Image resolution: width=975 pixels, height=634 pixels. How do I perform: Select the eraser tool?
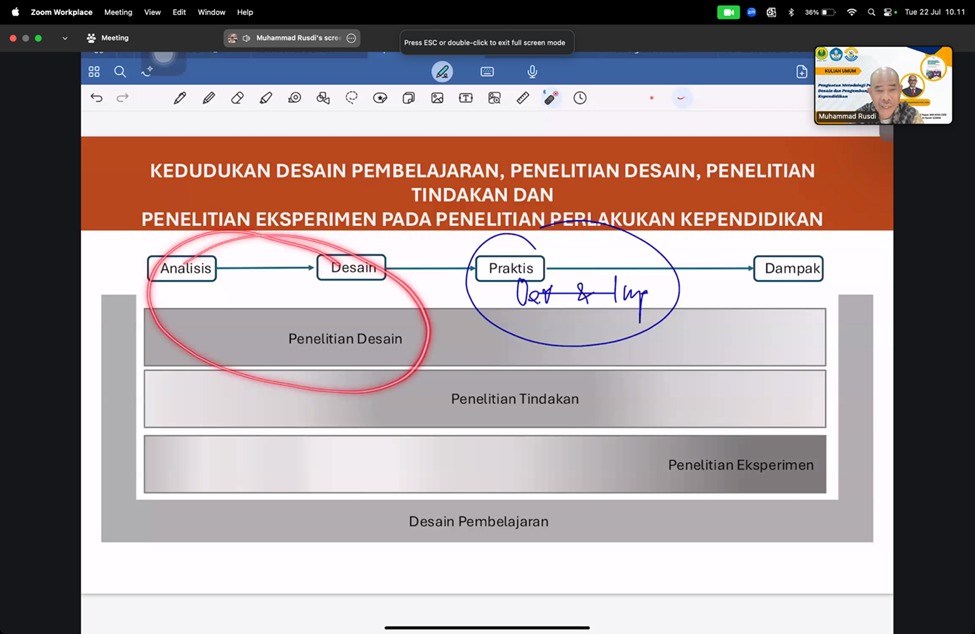pyautogui.click(x=237, y=98)
